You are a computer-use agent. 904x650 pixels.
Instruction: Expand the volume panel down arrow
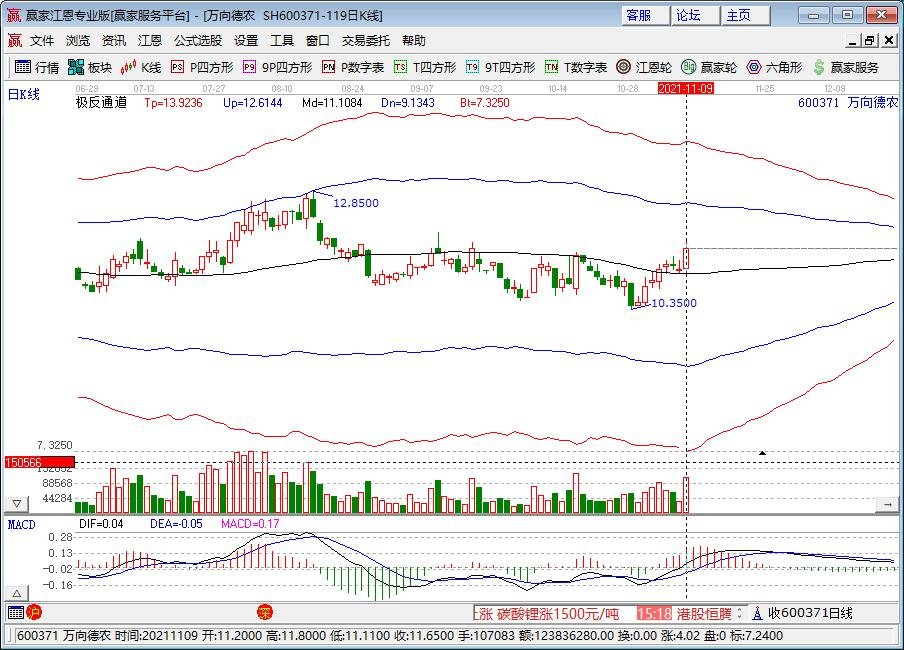(16, 503)
